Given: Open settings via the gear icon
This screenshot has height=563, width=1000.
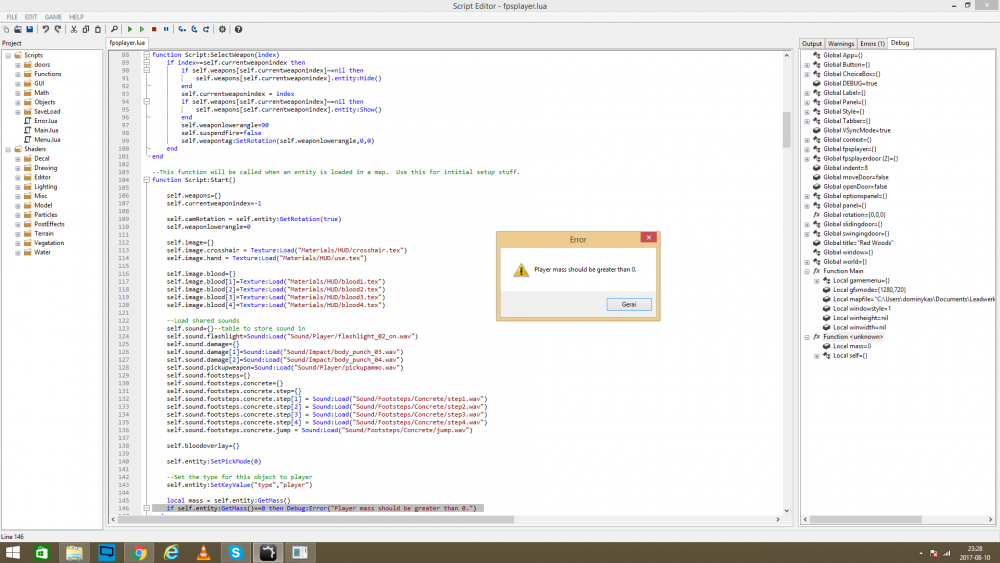Looking at the screenshot, I should [223, 30].
